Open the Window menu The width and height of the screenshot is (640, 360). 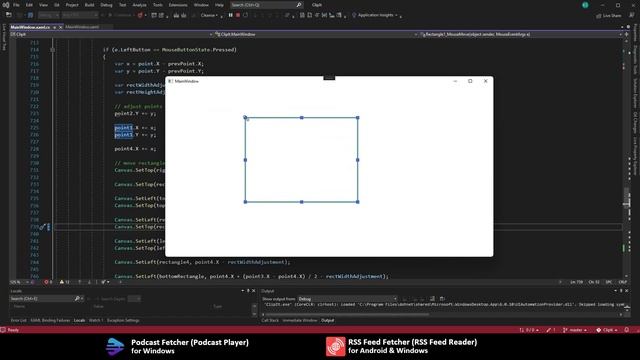(x=201, y=5)
